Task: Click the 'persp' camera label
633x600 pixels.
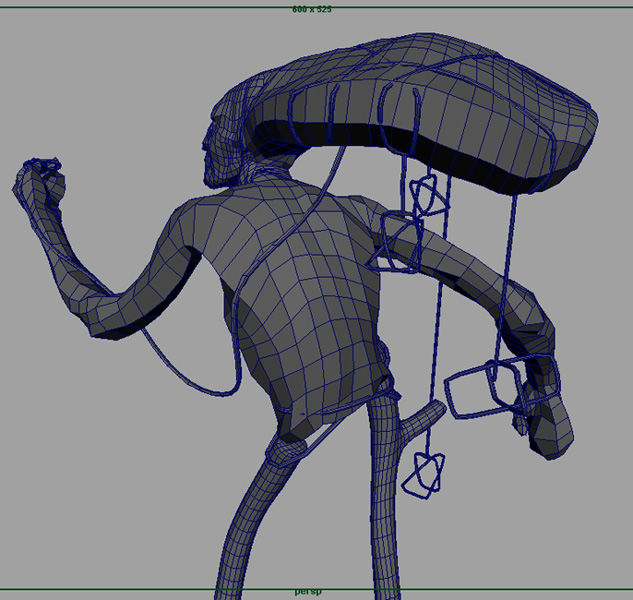Action: click(x=308, y=592)
